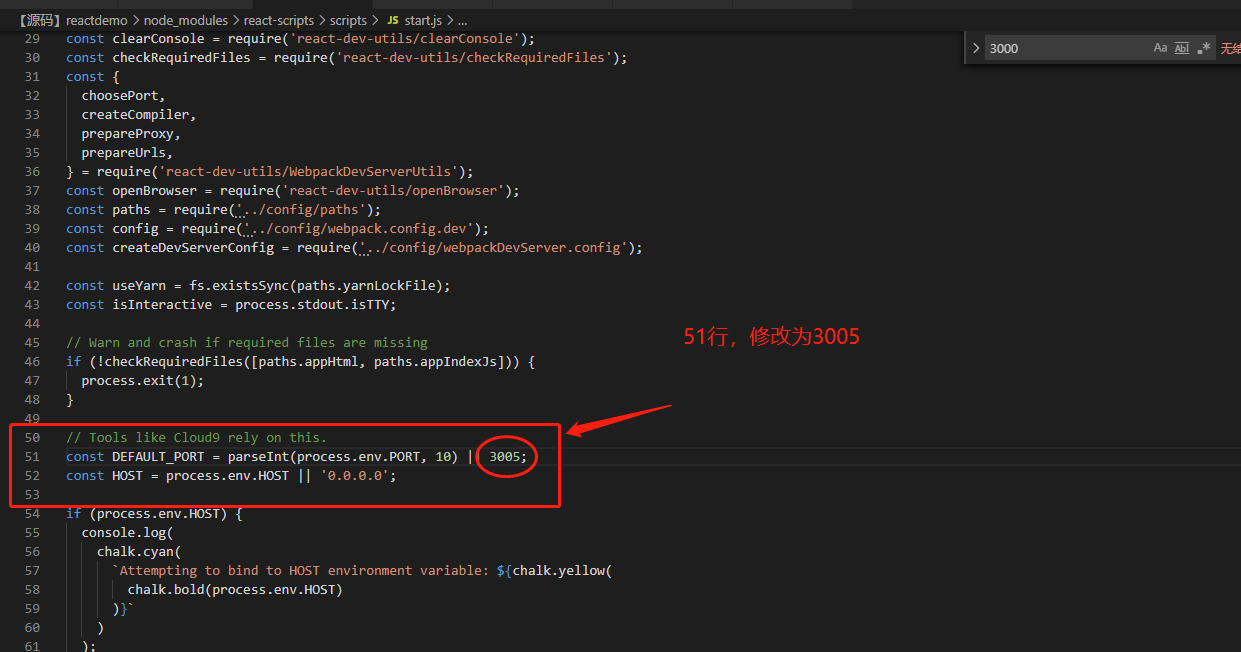Toggle match case in the search widget

(x=1159, y=46)
